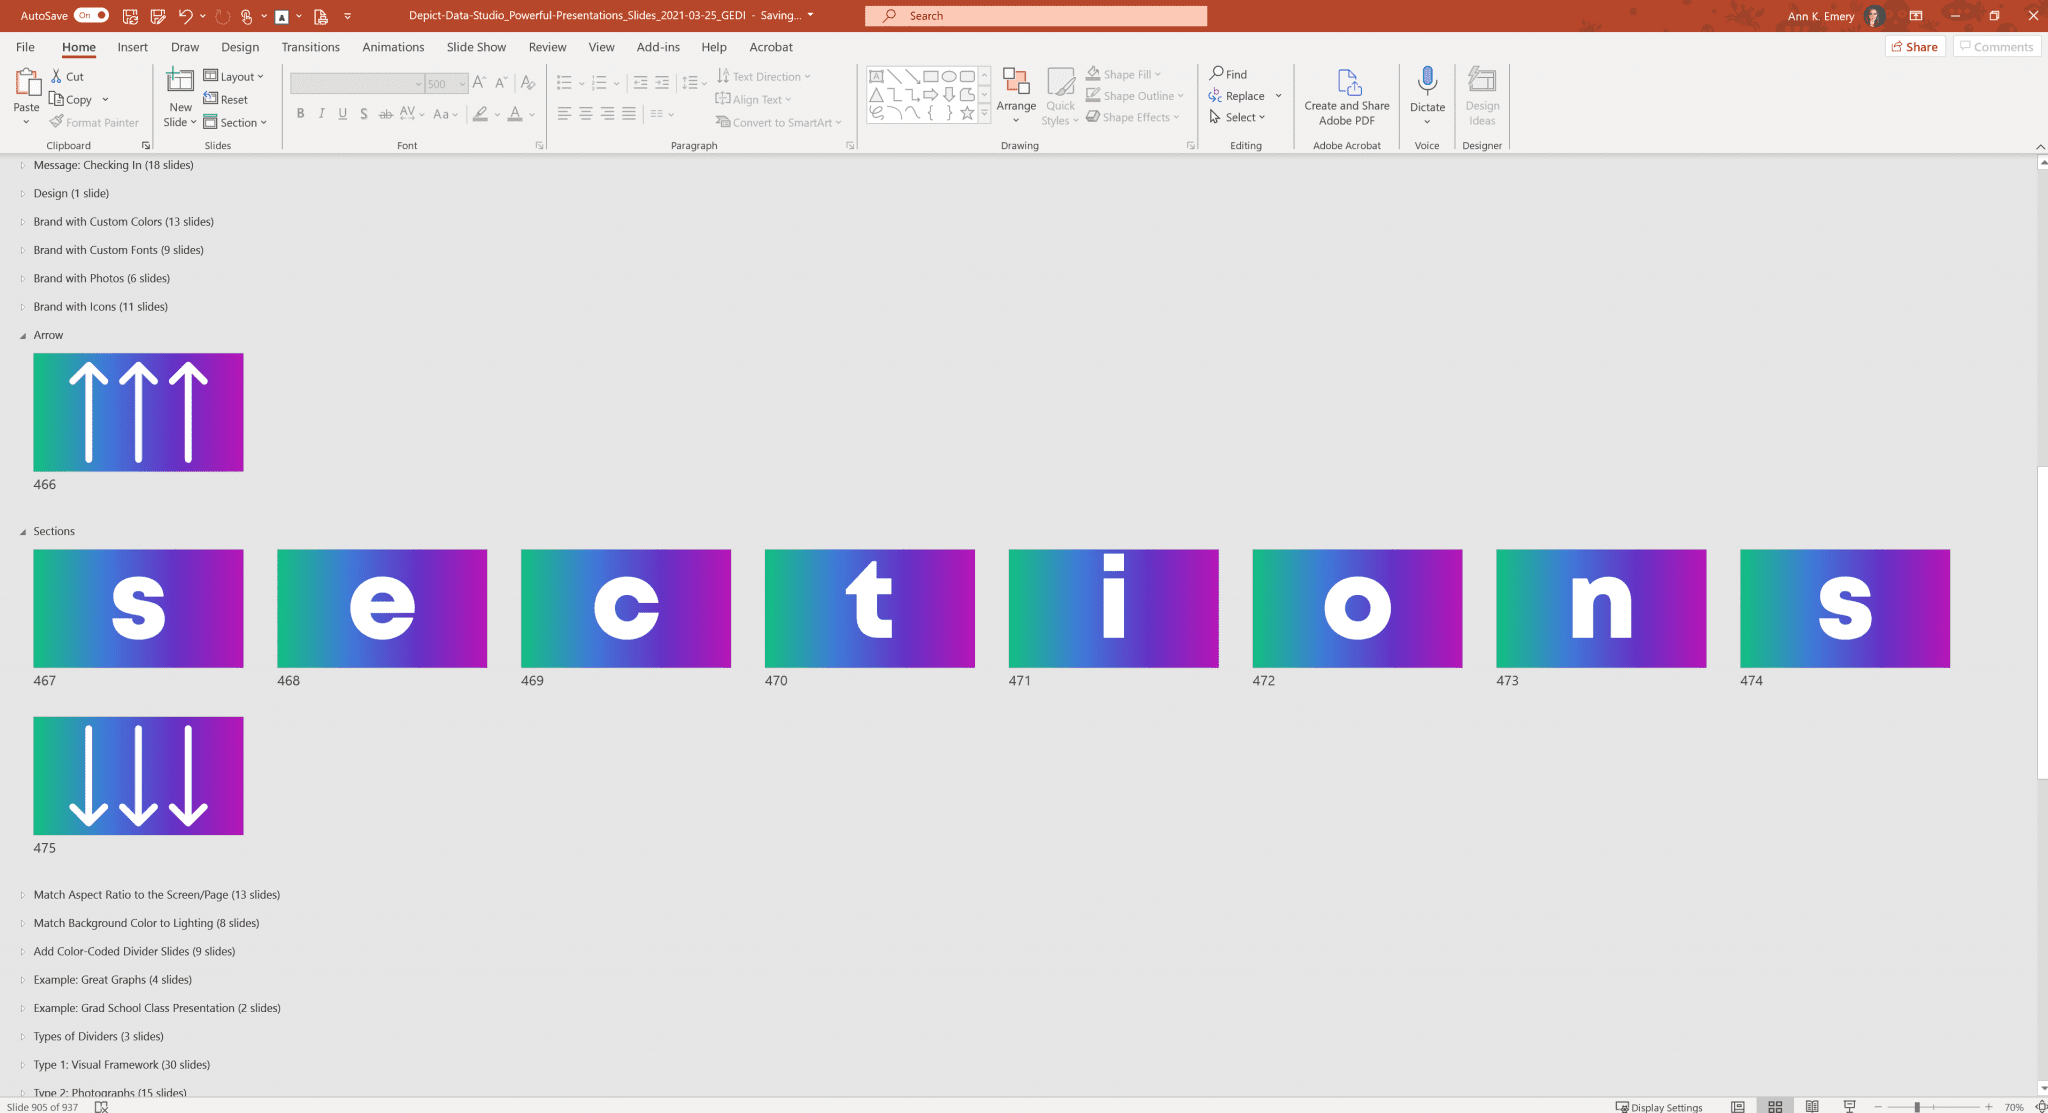
Task: Click Display Settings in status bar
Action: 1659,1106
